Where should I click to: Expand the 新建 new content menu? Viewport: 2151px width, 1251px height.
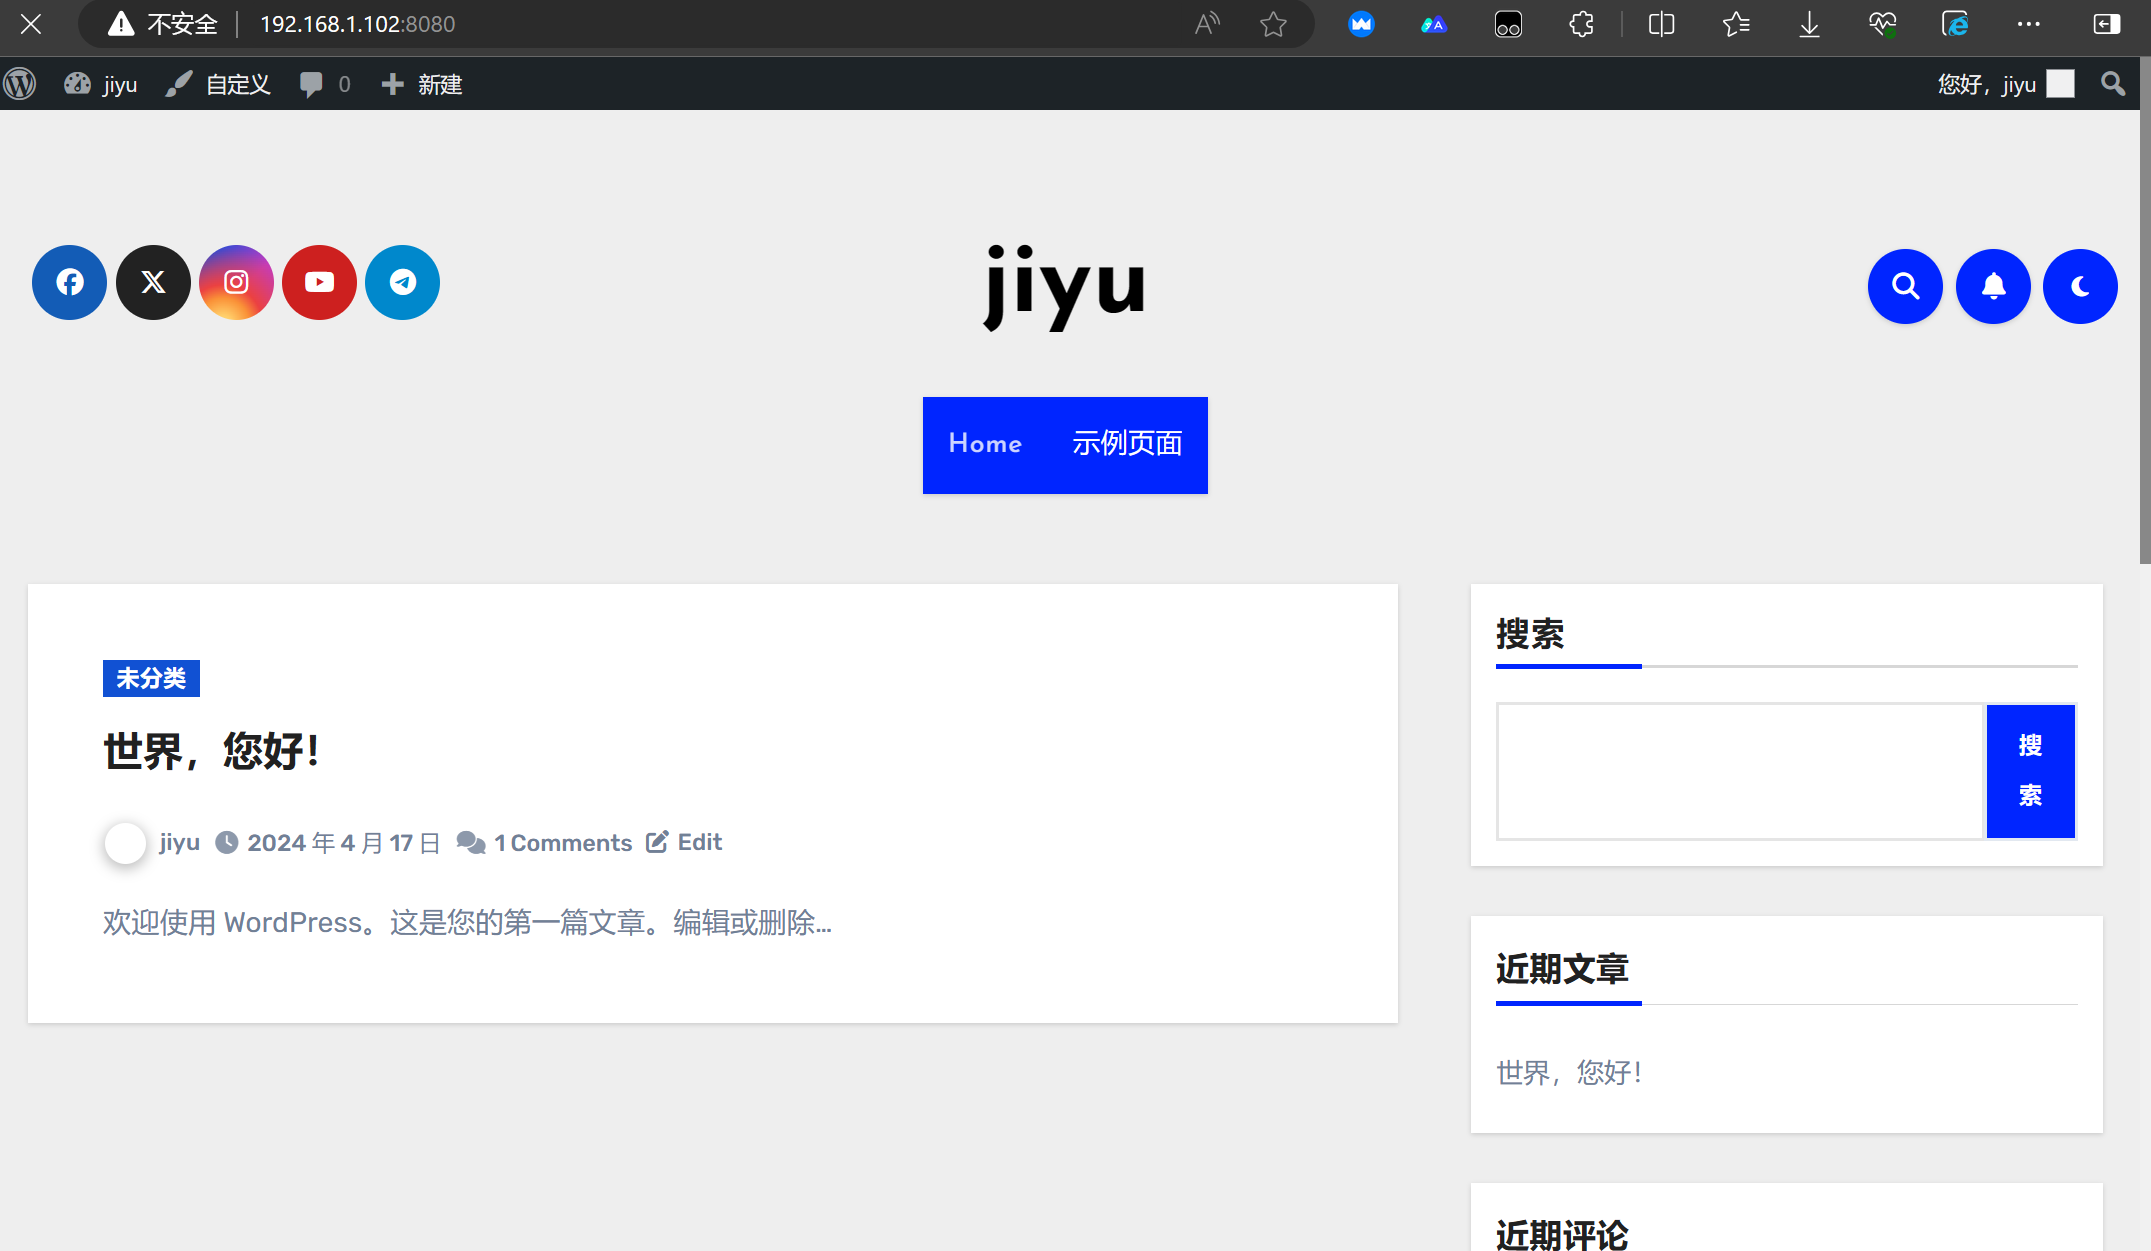tap(422, 84)
